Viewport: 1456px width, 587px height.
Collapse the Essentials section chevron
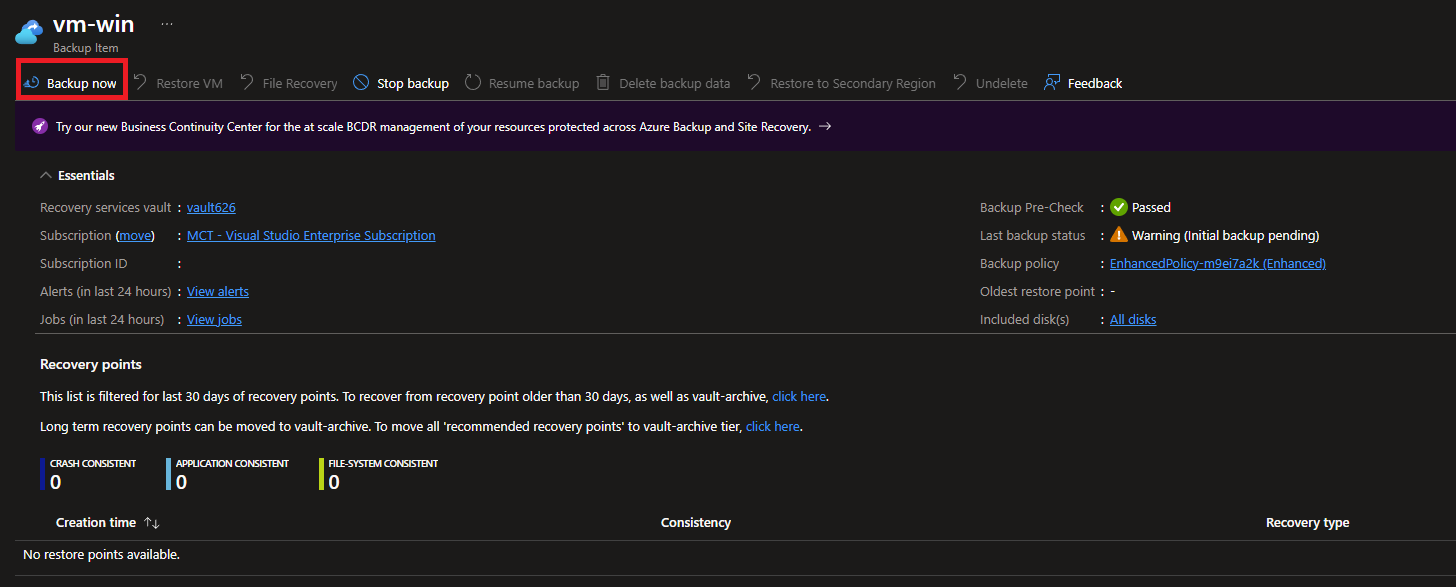pyautogui.click(x=46, y=175)
